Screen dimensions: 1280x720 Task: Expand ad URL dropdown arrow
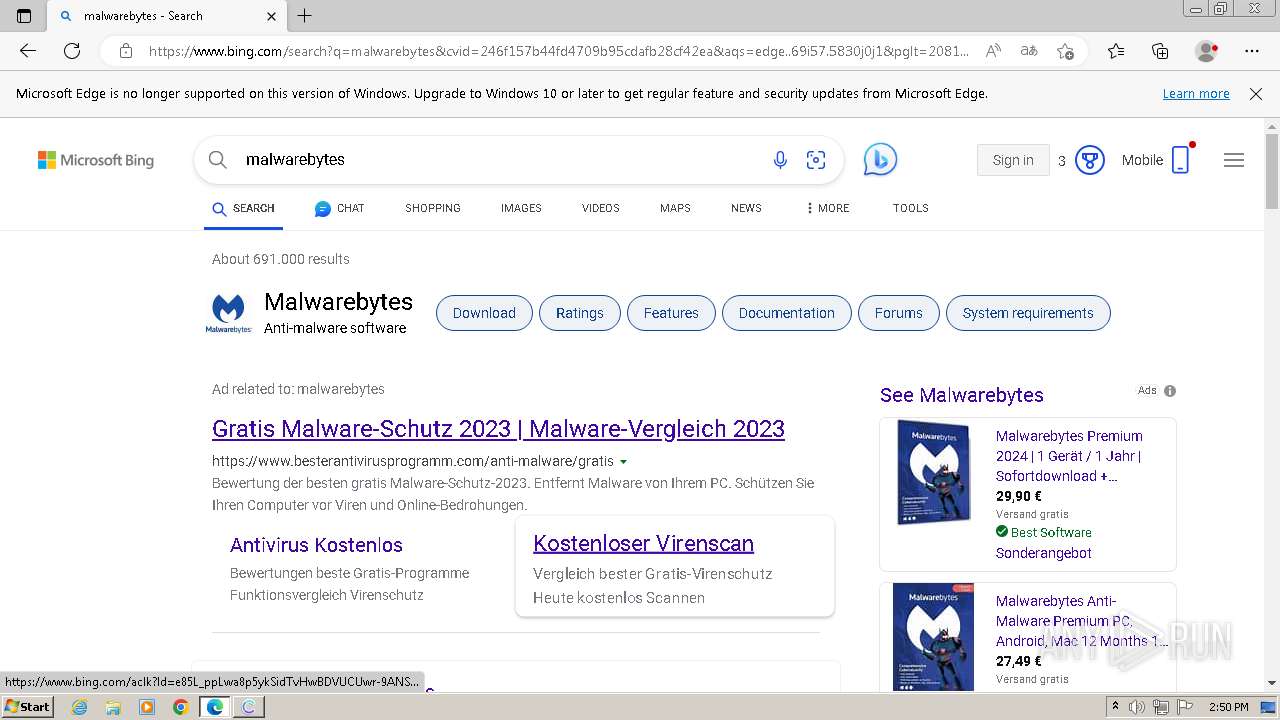tap(623, 462)
